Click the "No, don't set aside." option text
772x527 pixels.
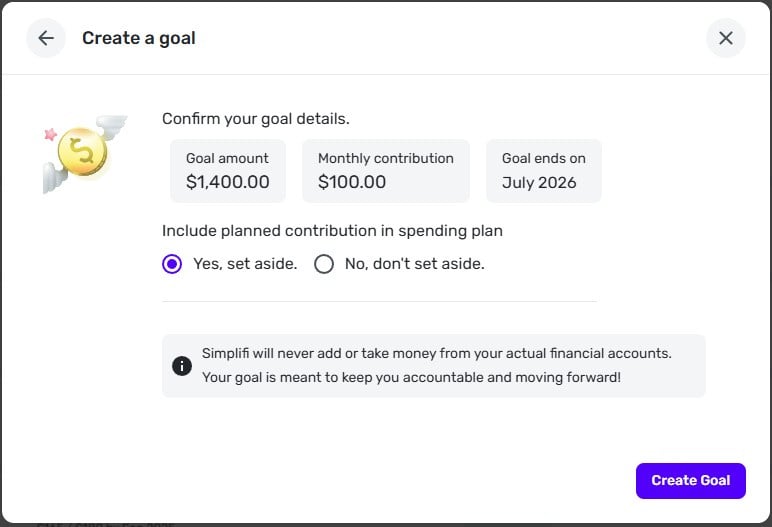(414, 264)
